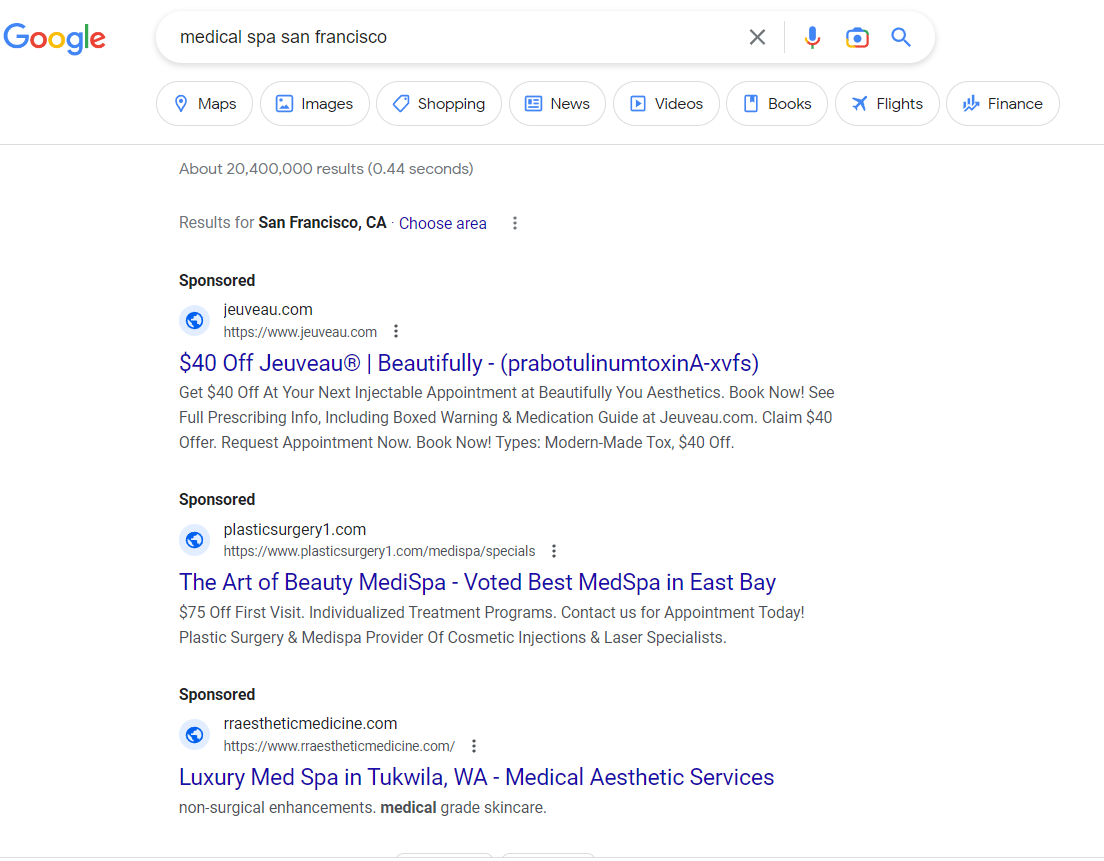Viewport: 1104px width, 861px height.
Task: Open search by image camera icon
Action: 857,37
